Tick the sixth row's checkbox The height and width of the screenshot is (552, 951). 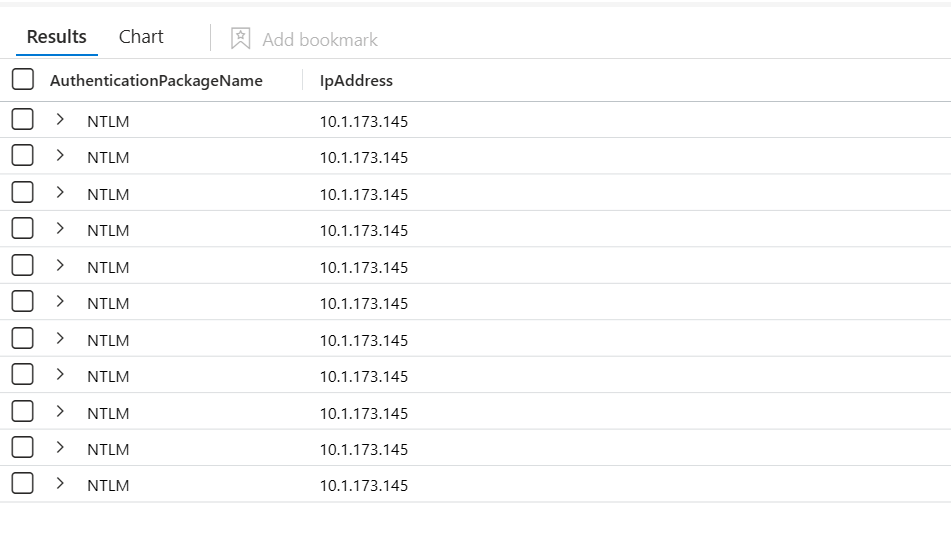(23, 302)
